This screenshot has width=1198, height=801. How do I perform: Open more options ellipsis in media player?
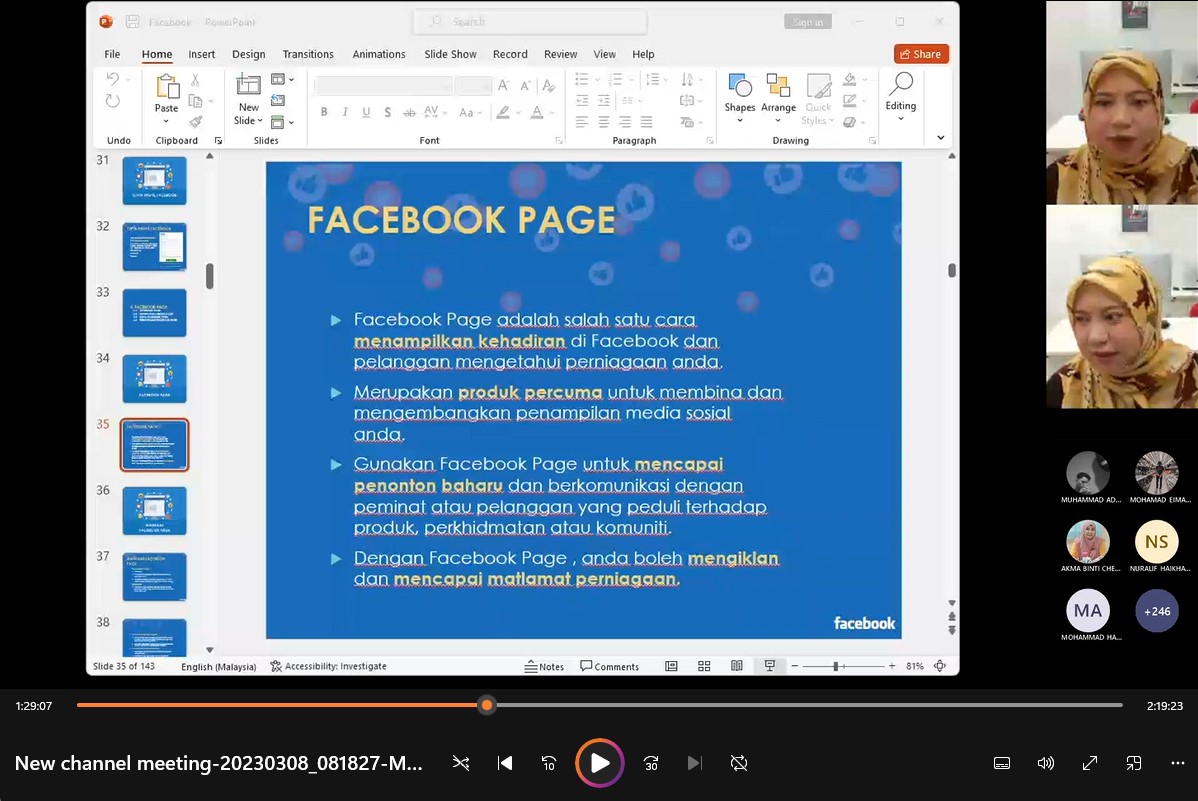point(1178,763)
